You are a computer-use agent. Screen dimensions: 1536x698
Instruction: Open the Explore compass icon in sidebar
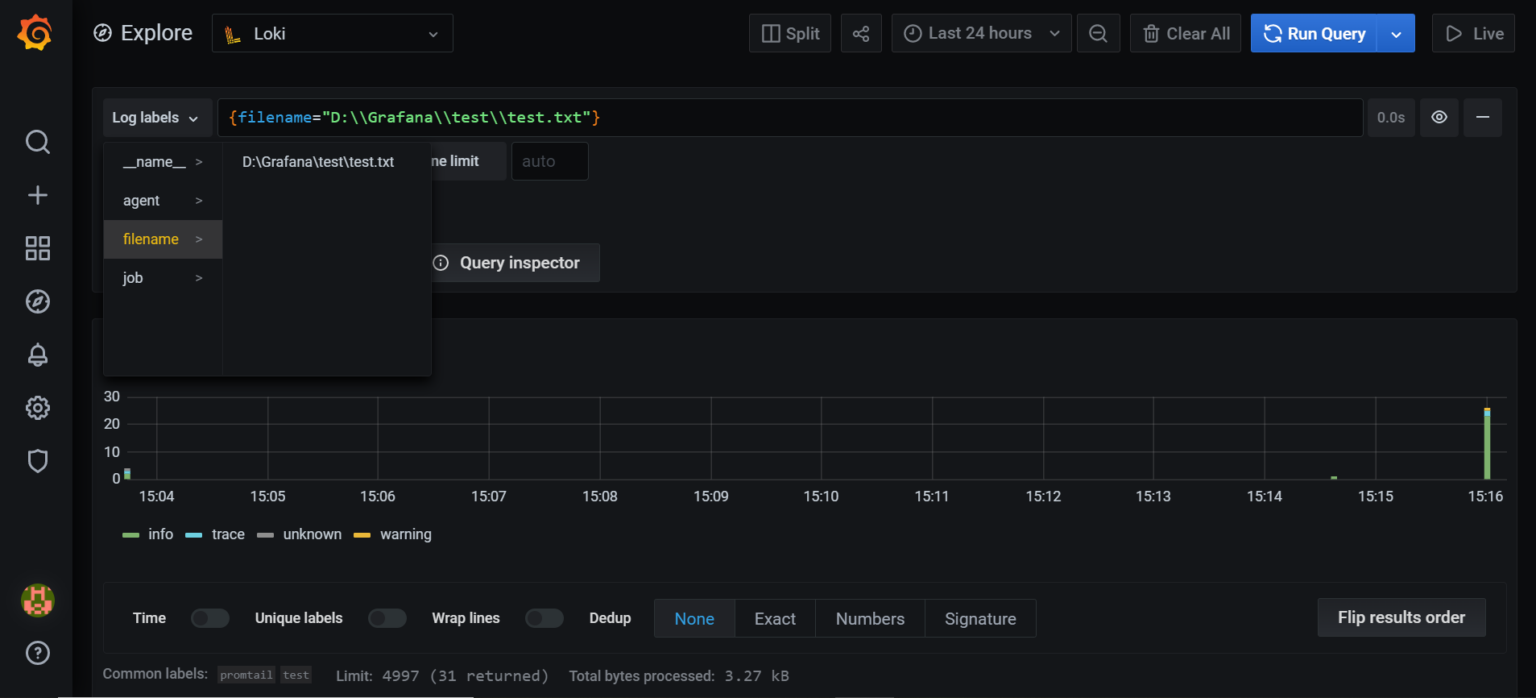(37, 301)
